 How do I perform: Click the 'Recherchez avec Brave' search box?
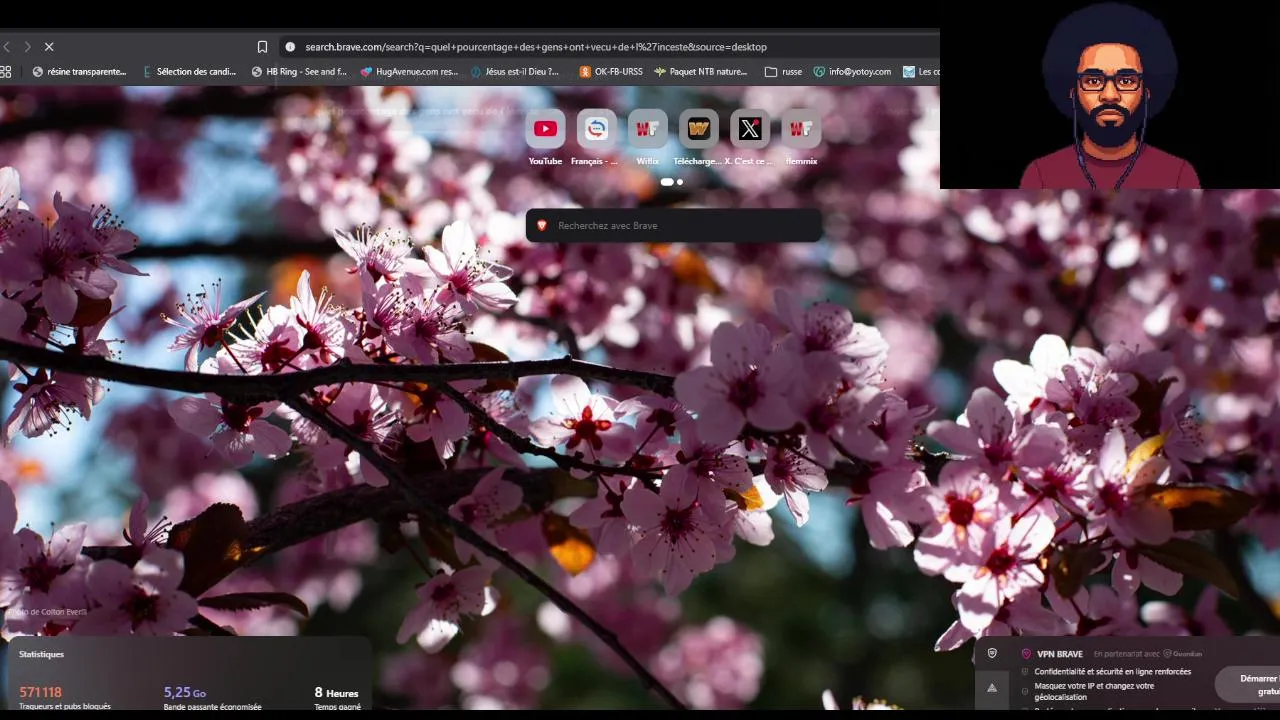(674, 226)
